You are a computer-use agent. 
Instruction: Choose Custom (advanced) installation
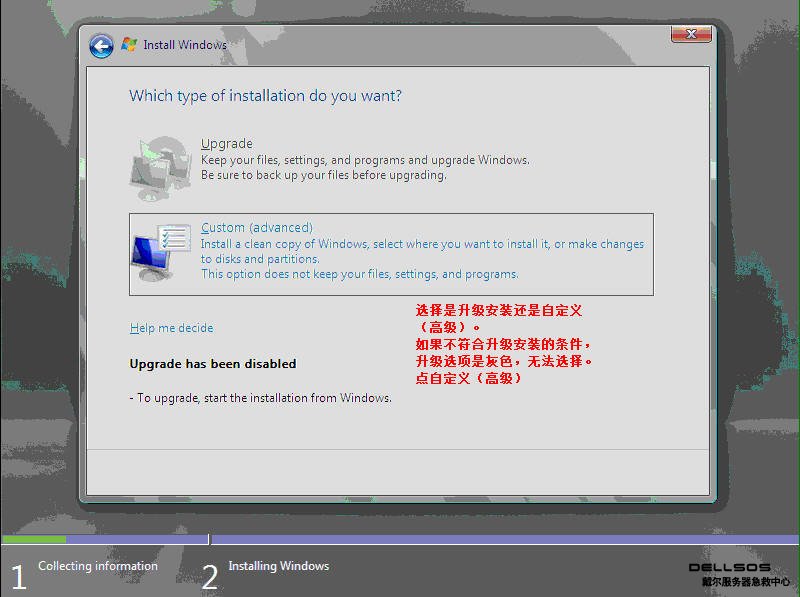pos(391,254)
